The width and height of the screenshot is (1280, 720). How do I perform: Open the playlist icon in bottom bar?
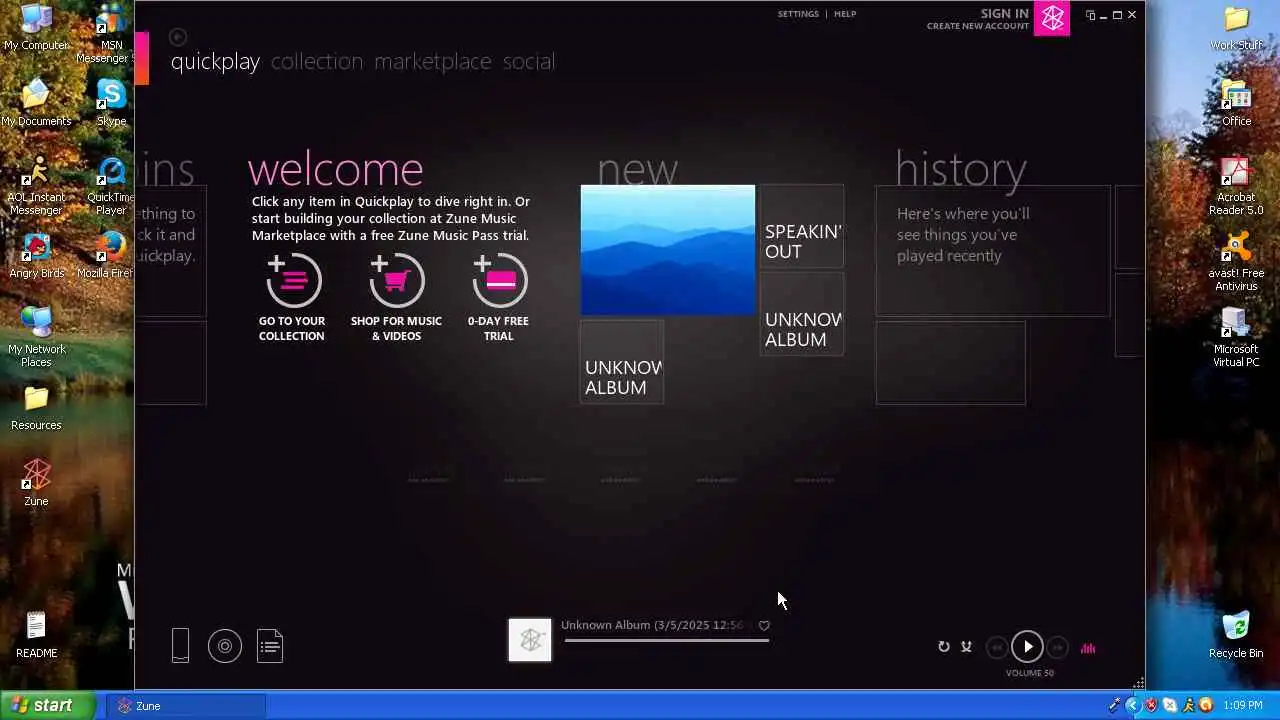tap(270, 646)
